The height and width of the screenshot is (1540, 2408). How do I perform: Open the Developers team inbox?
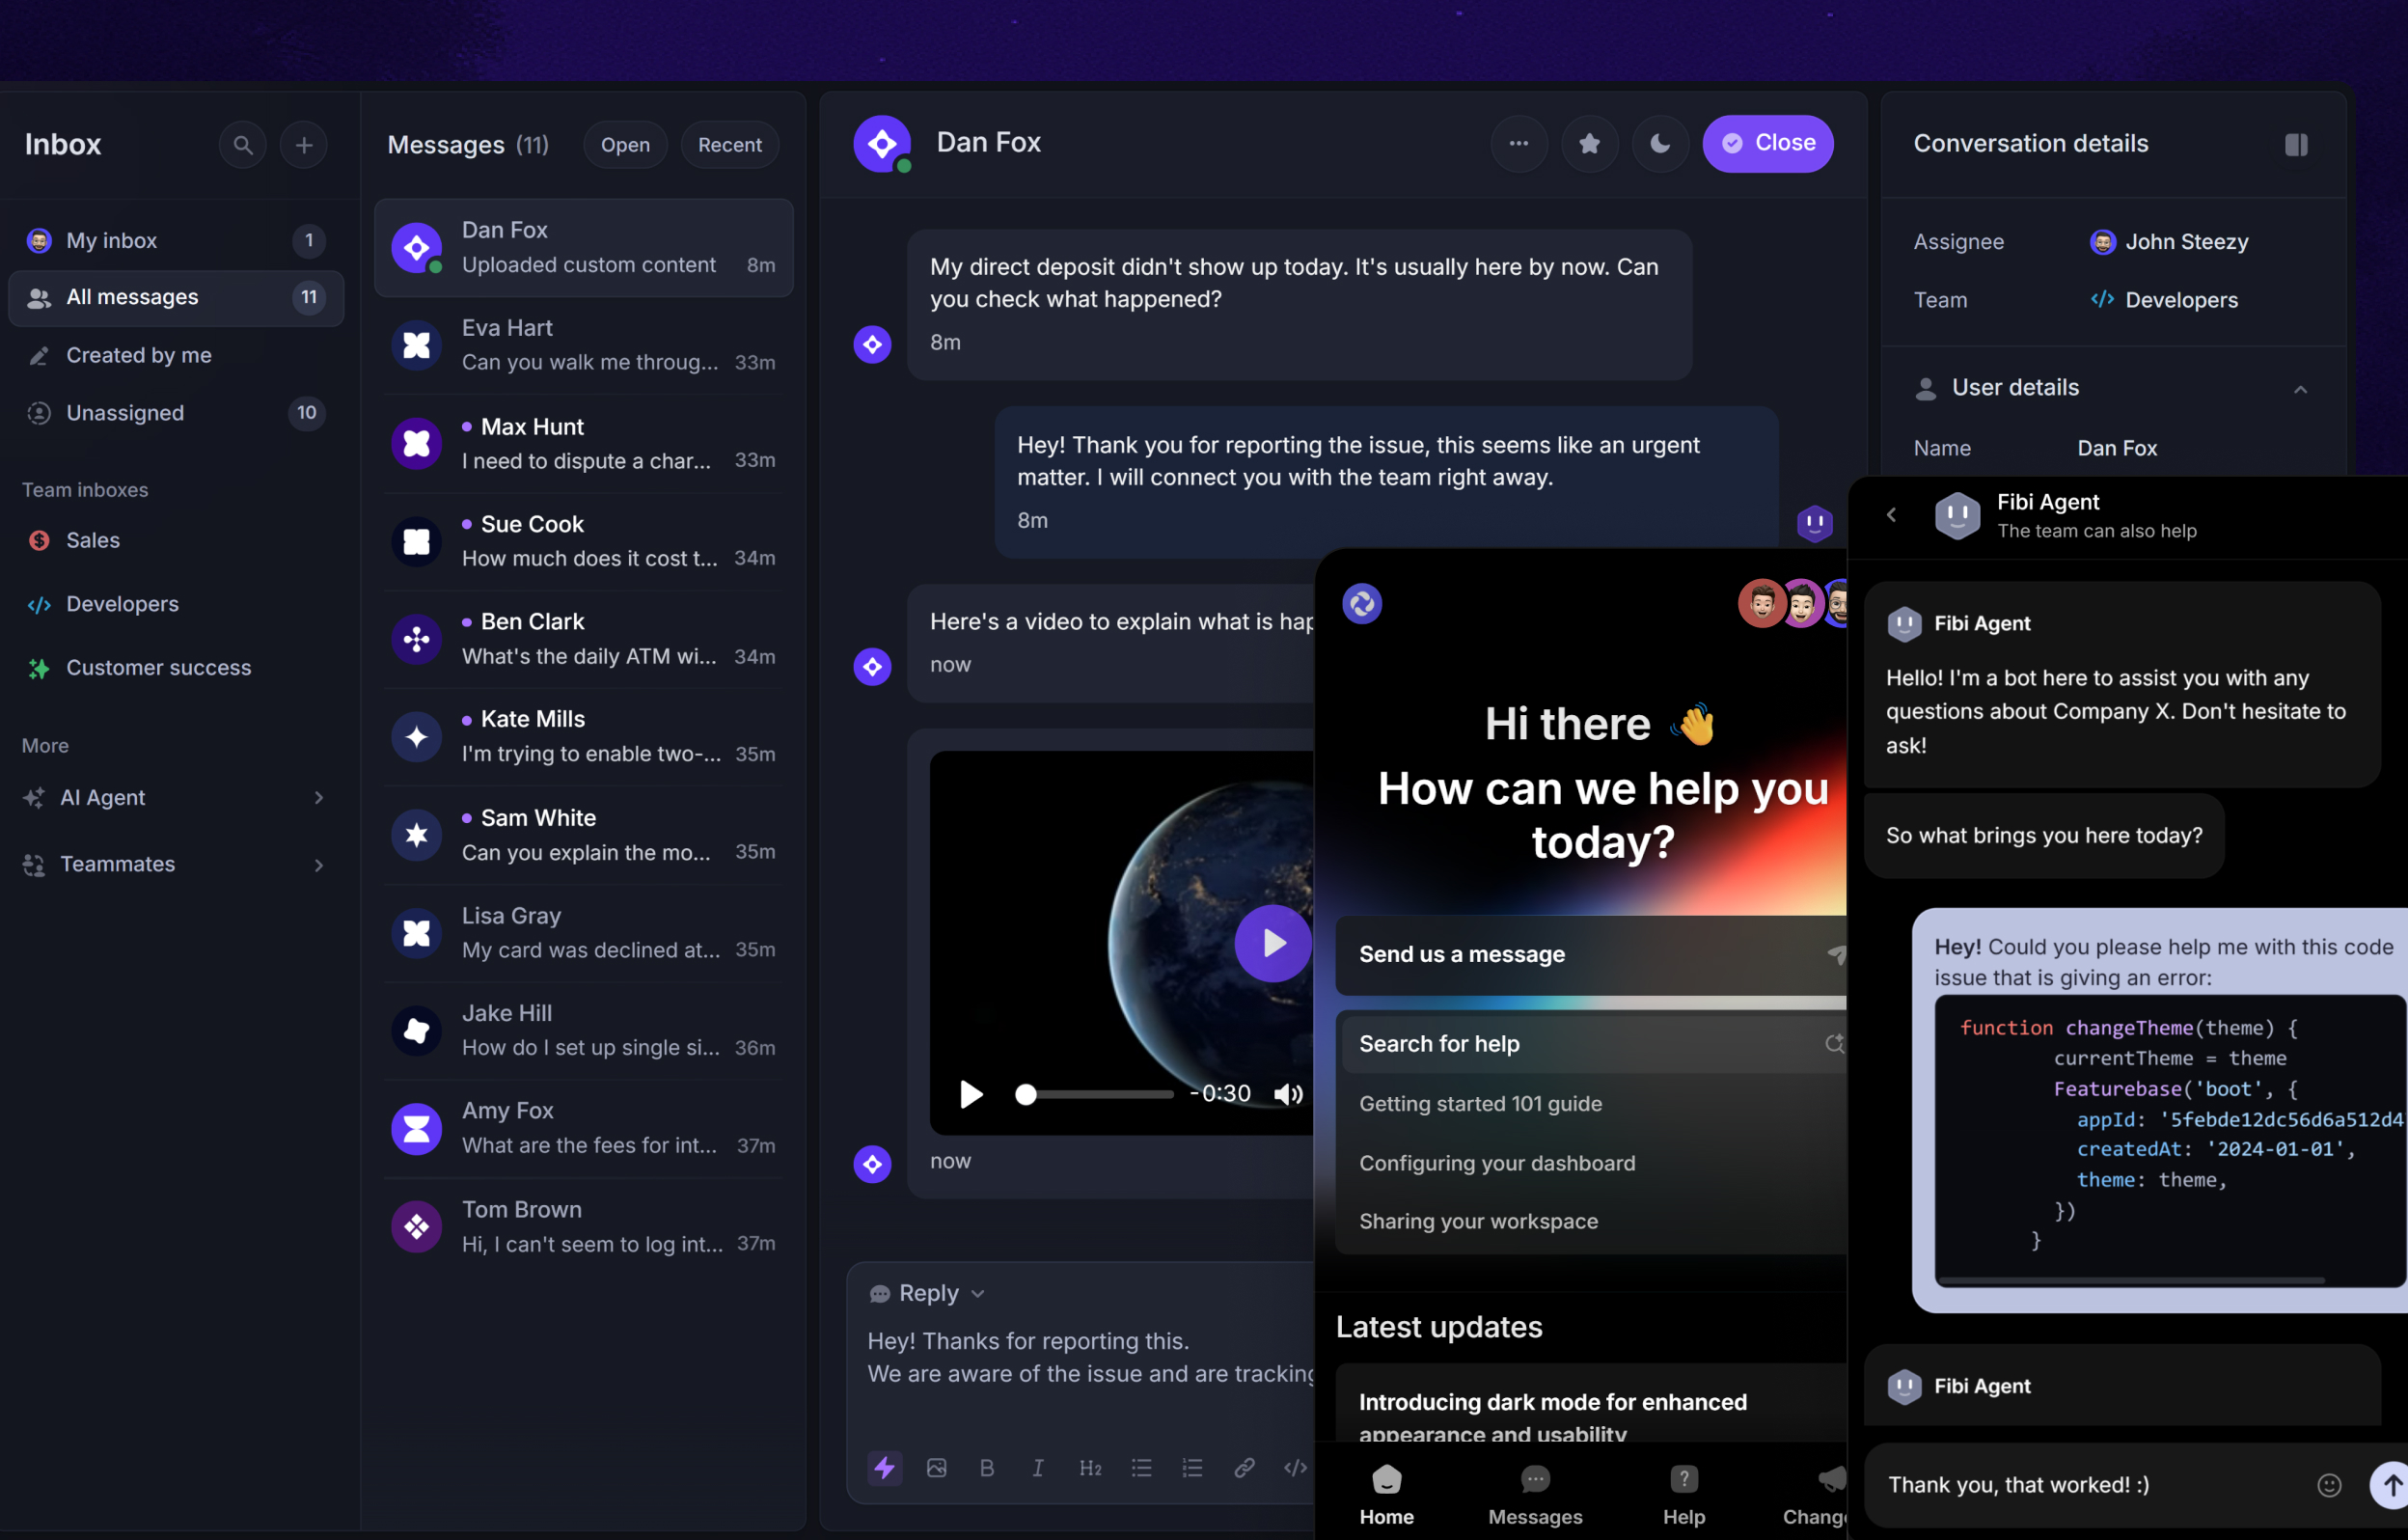point(176,604)
